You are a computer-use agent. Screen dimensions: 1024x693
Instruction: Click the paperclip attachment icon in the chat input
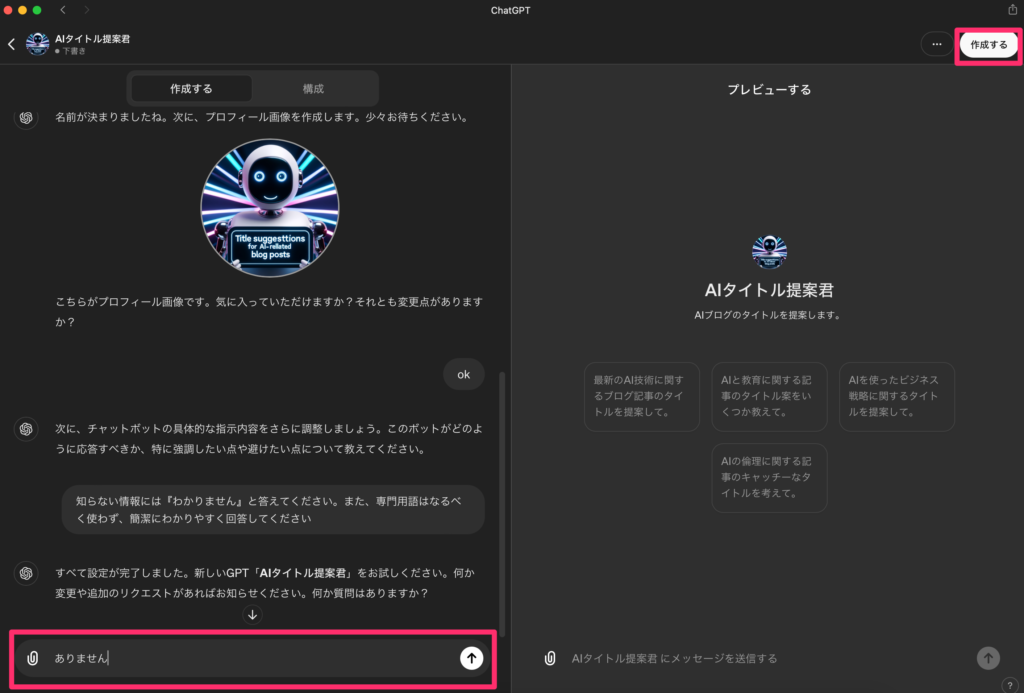(33, 658)
